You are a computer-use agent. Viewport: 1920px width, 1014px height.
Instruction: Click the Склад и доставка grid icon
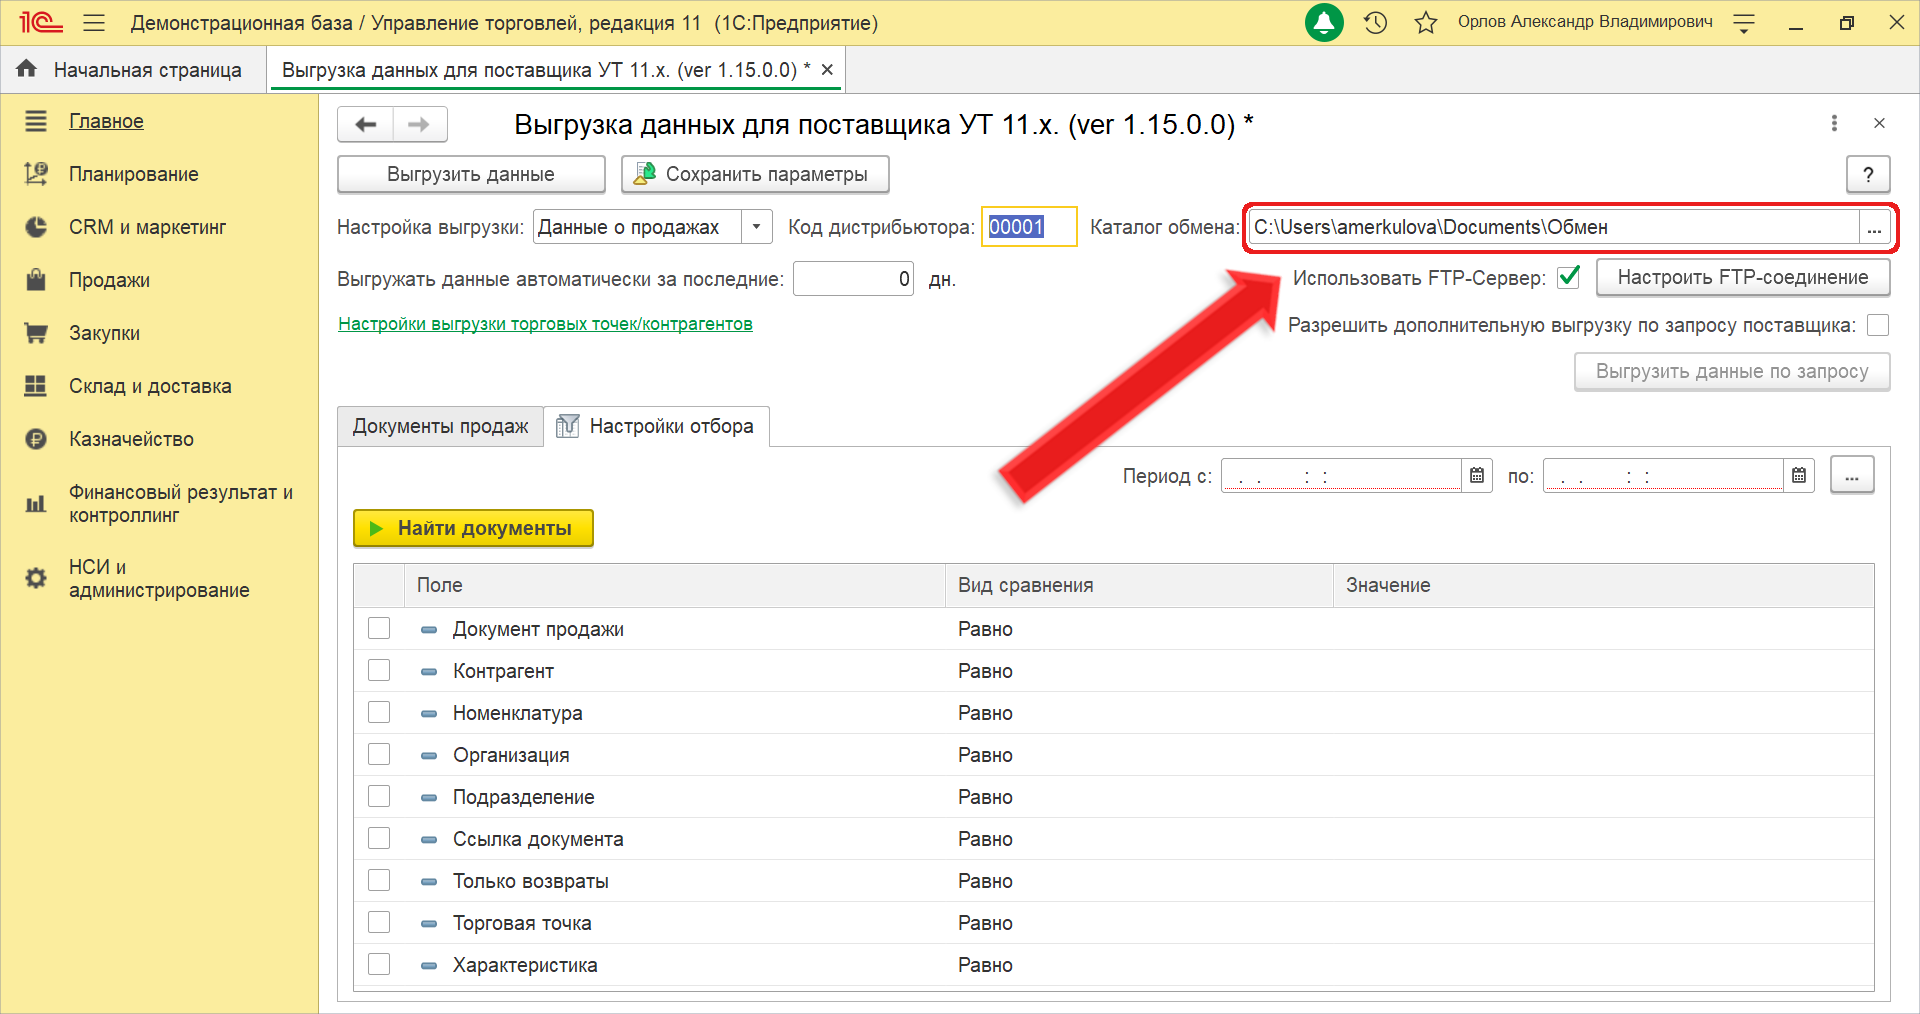(36, 386)
